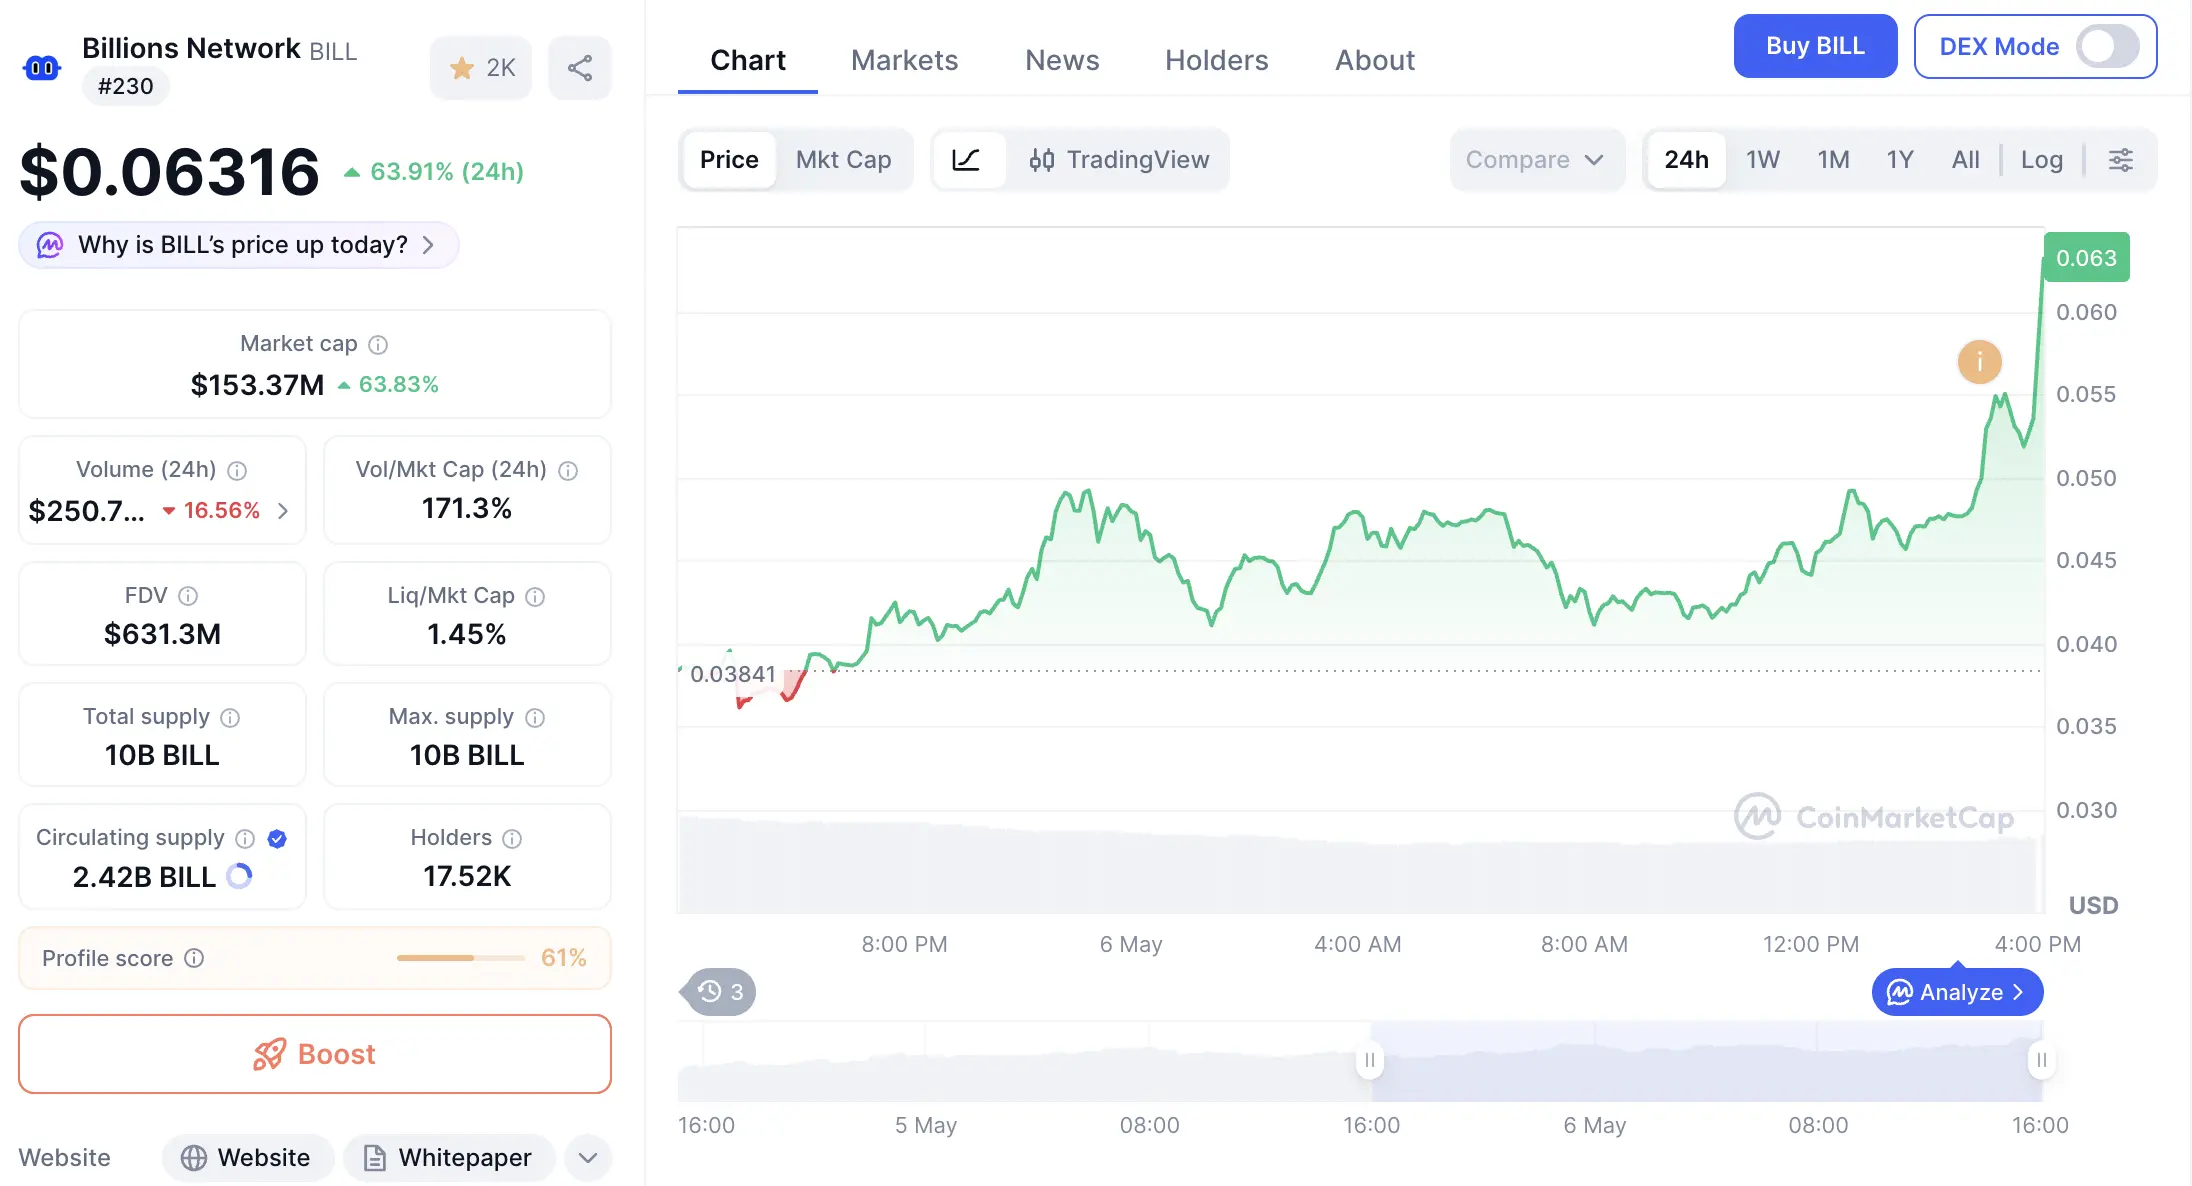
Task: Click the Max. supply info icon
Action: 535,718
